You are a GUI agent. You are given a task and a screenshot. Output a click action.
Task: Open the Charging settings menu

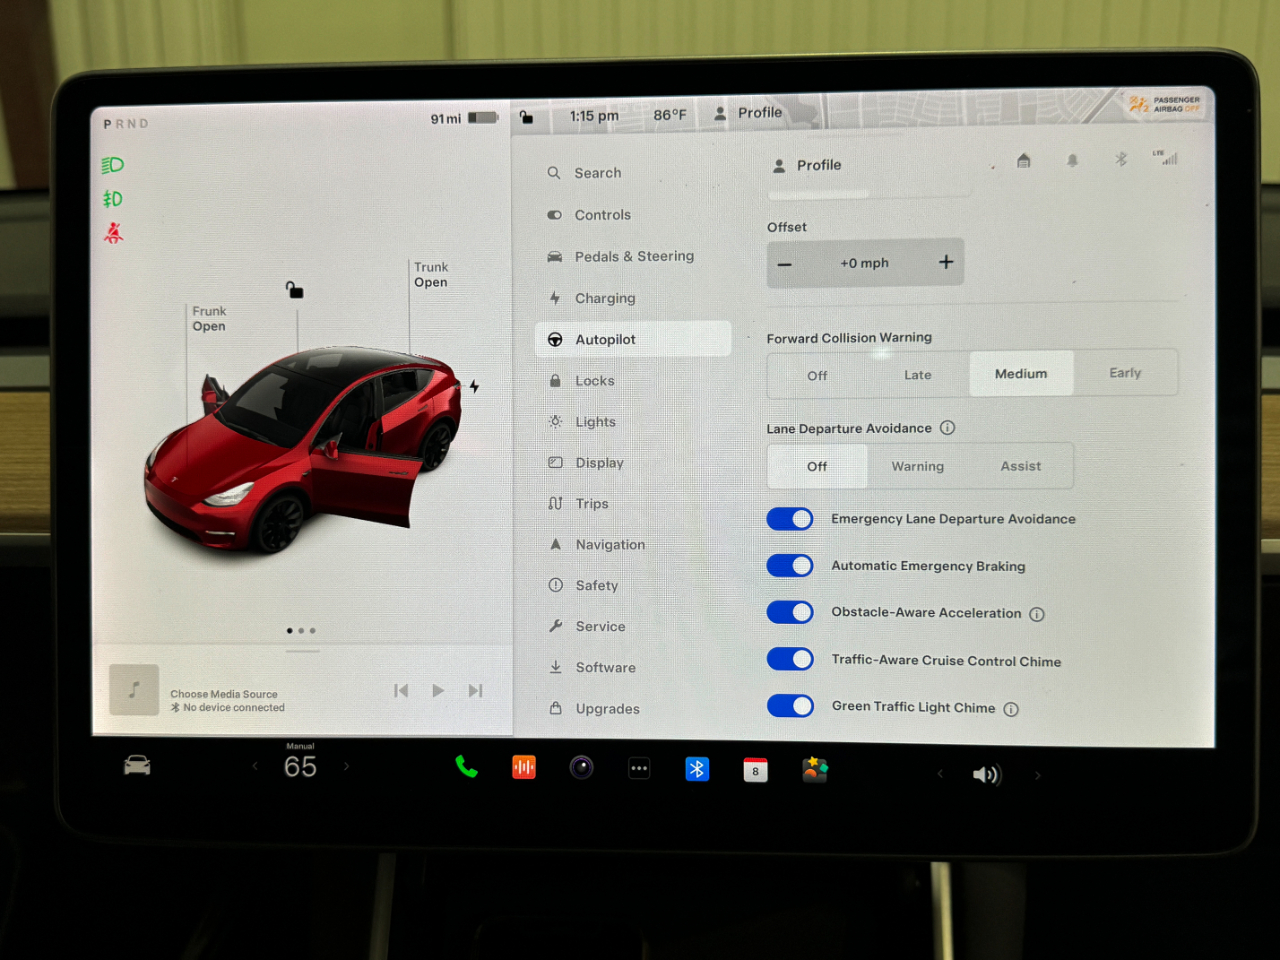coord(604,298)
